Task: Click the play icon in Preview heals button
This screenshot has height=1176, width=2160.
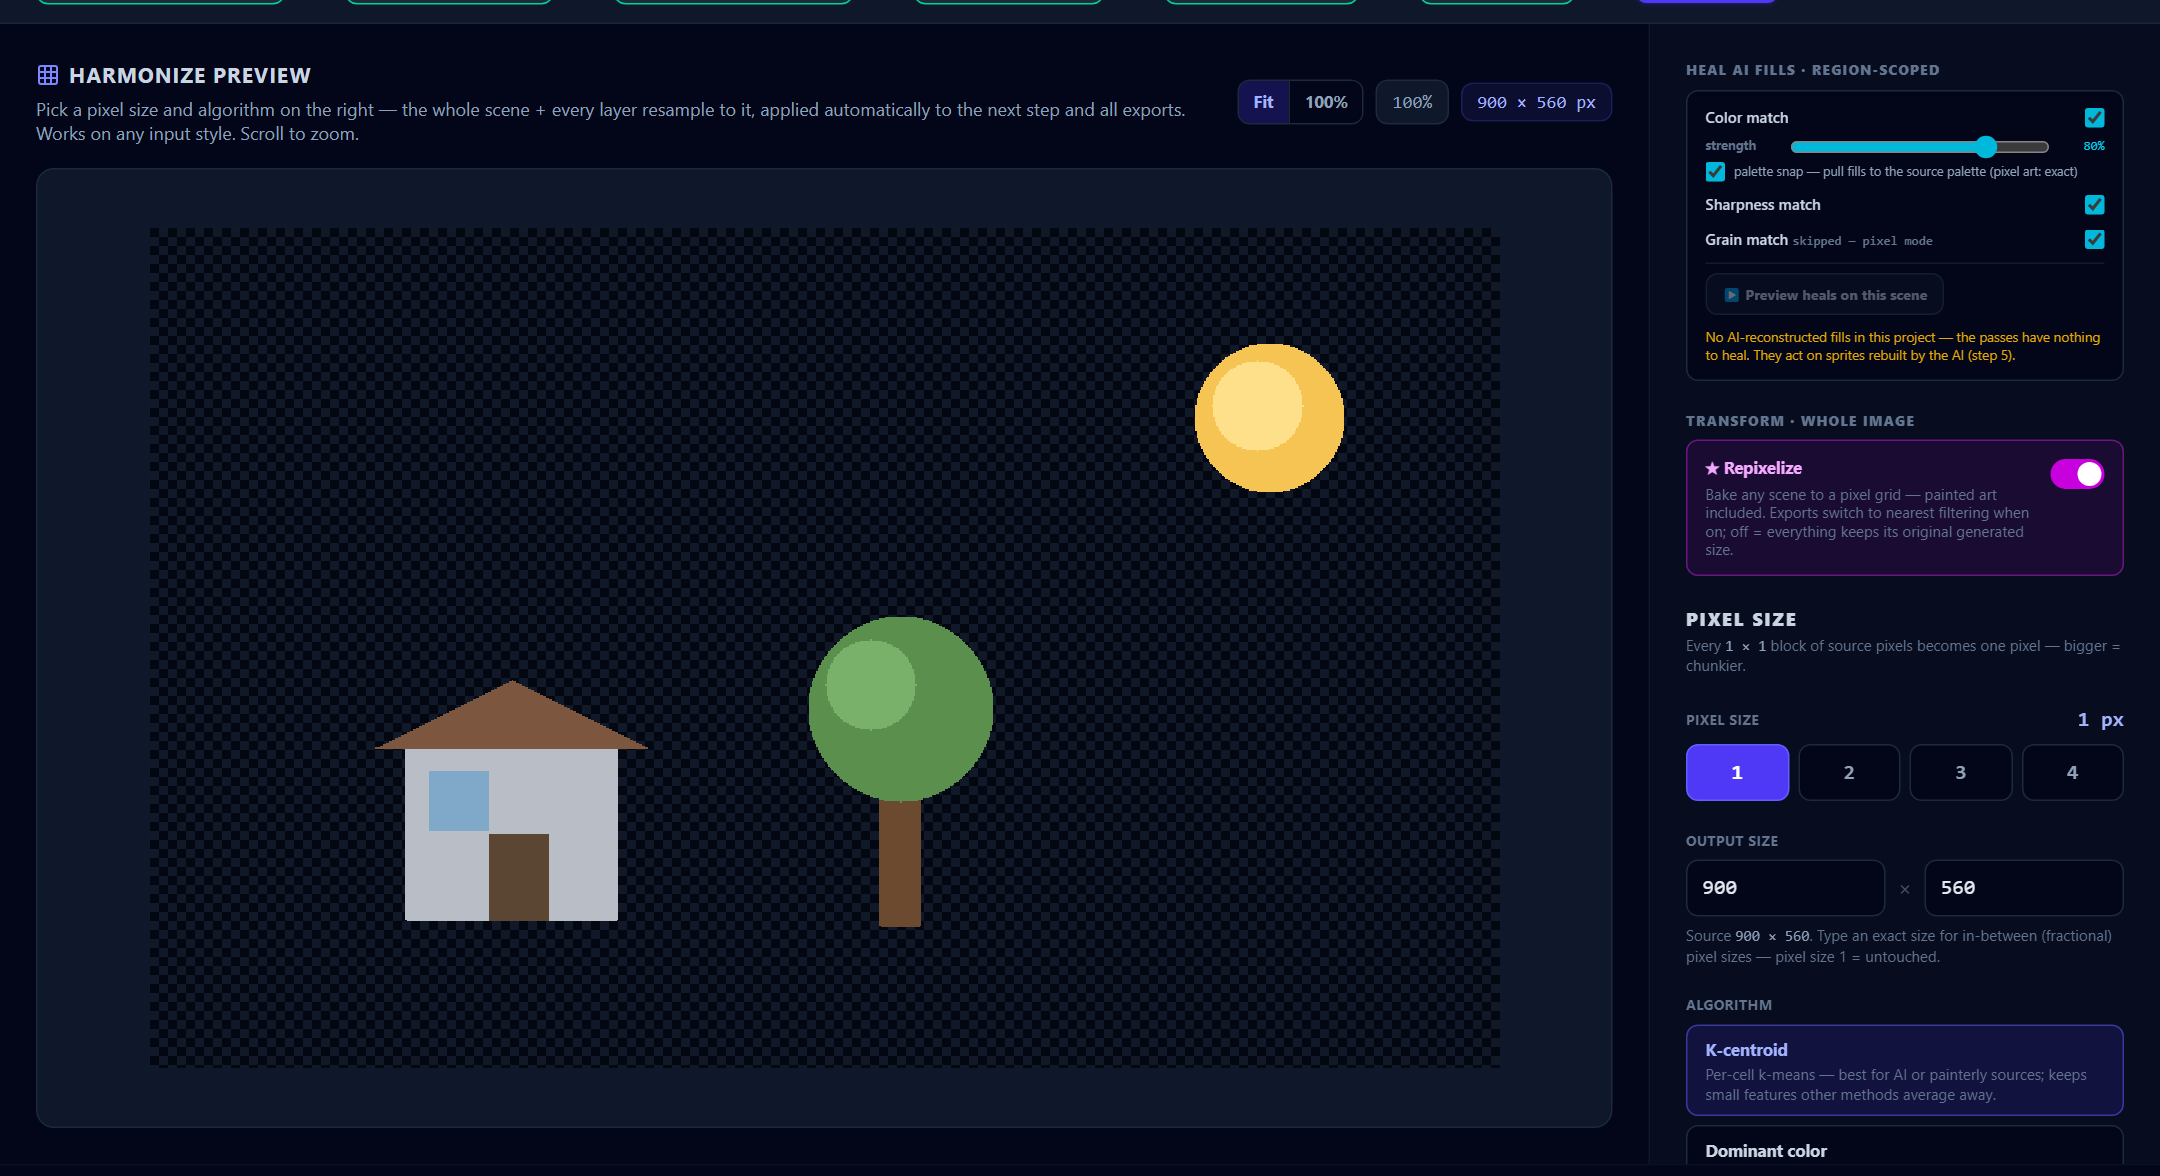Action: point(1731,295)
